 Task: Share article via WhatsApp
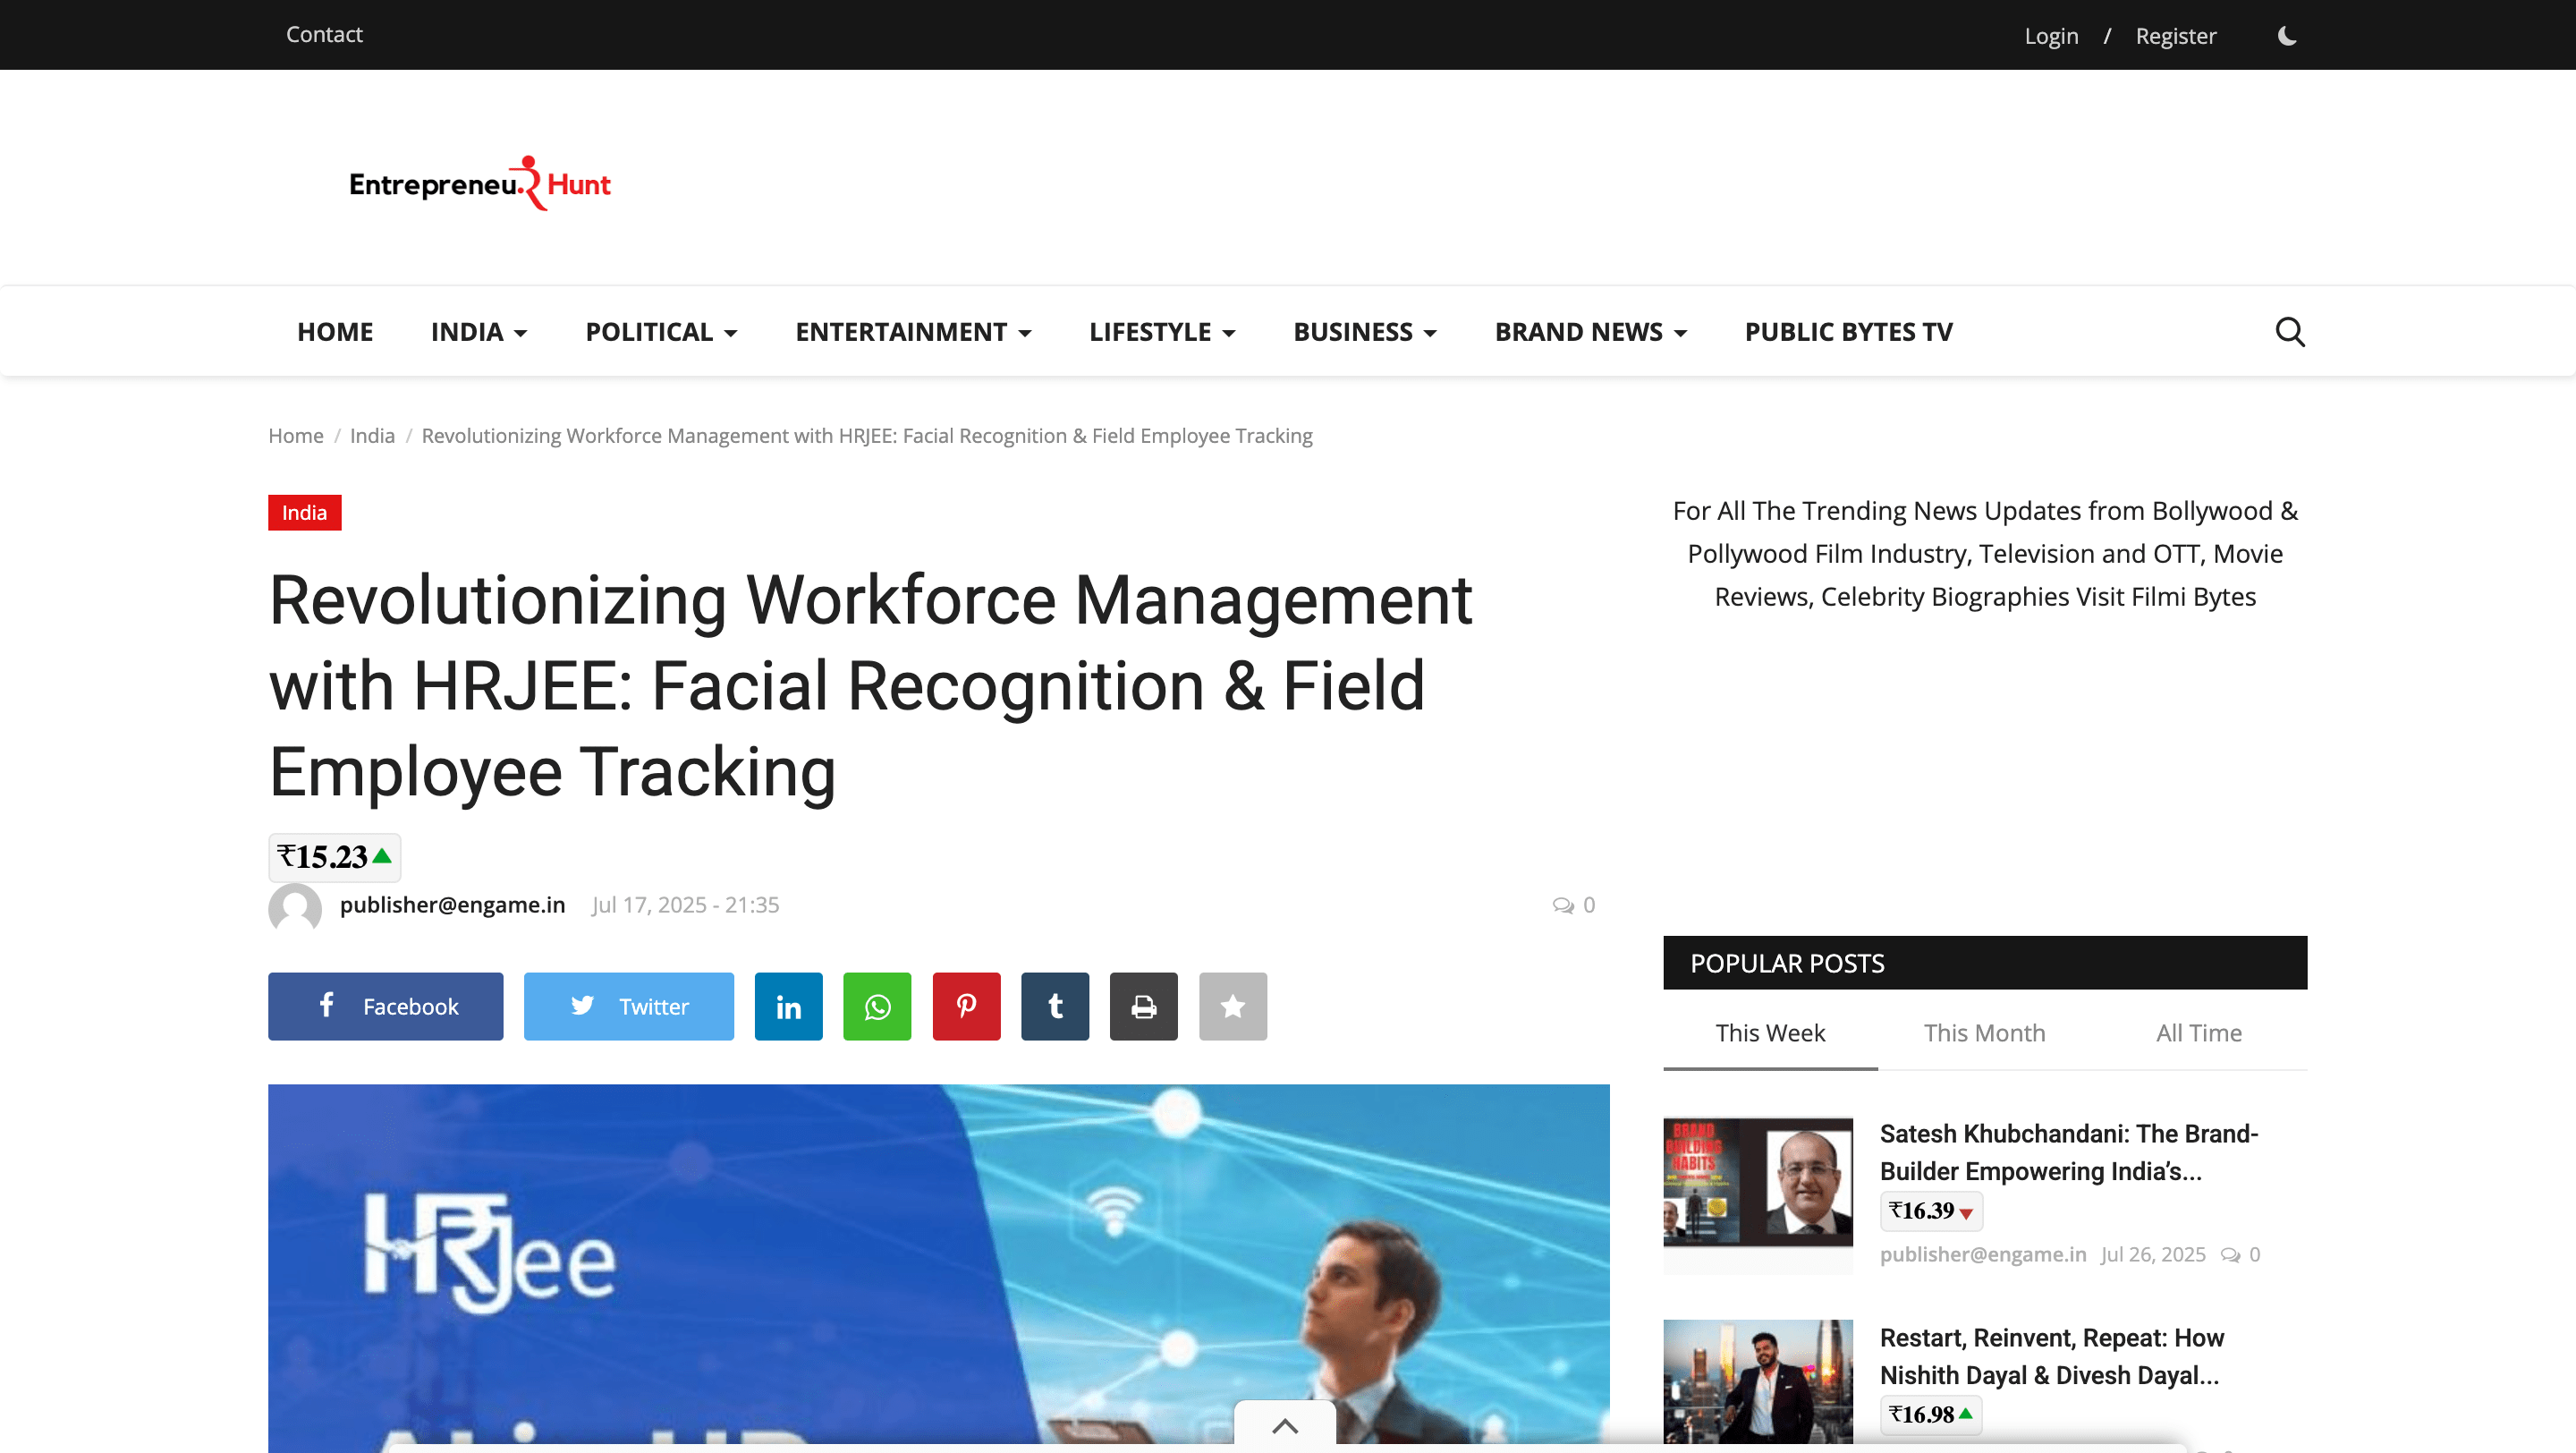[x=877, y=1006]
